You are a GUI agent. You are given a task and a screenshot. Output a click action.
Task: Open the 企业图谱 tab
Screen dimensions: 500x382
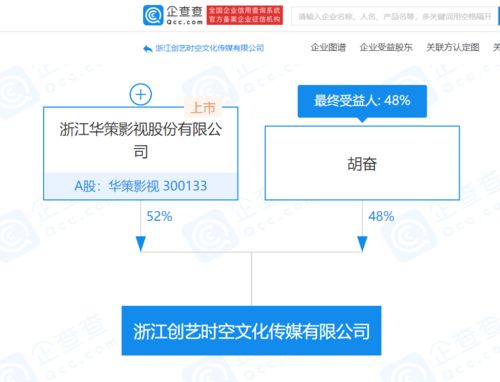(328, 47)
